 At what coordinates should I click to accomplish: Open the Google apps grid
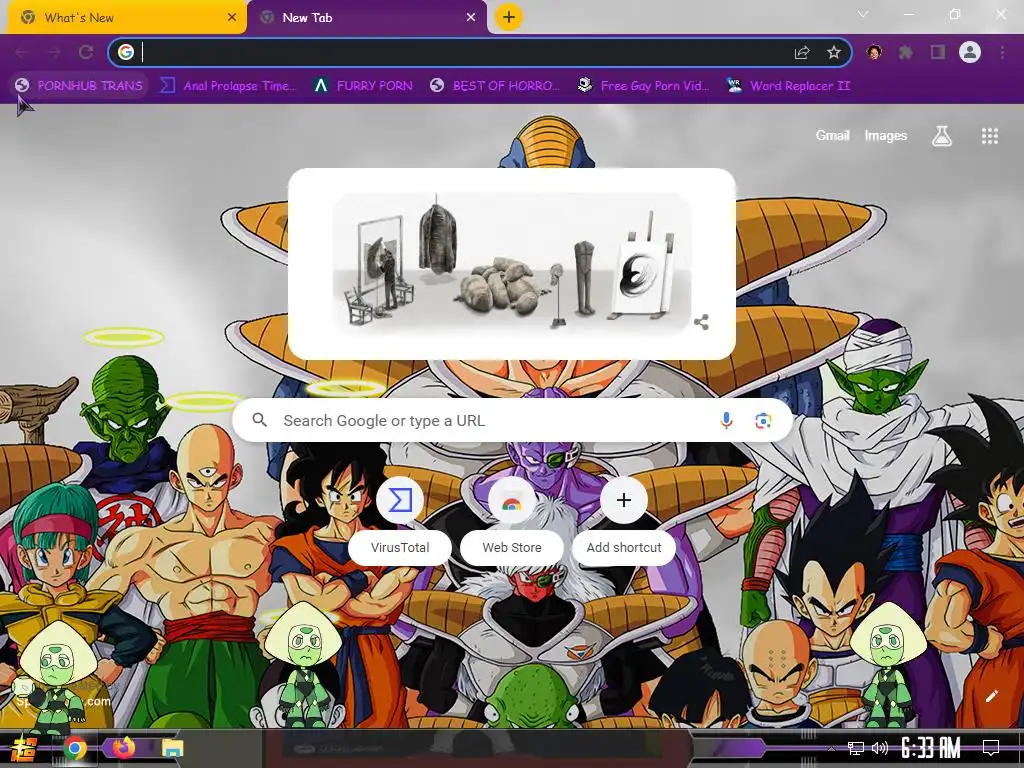tap(990, 136)
